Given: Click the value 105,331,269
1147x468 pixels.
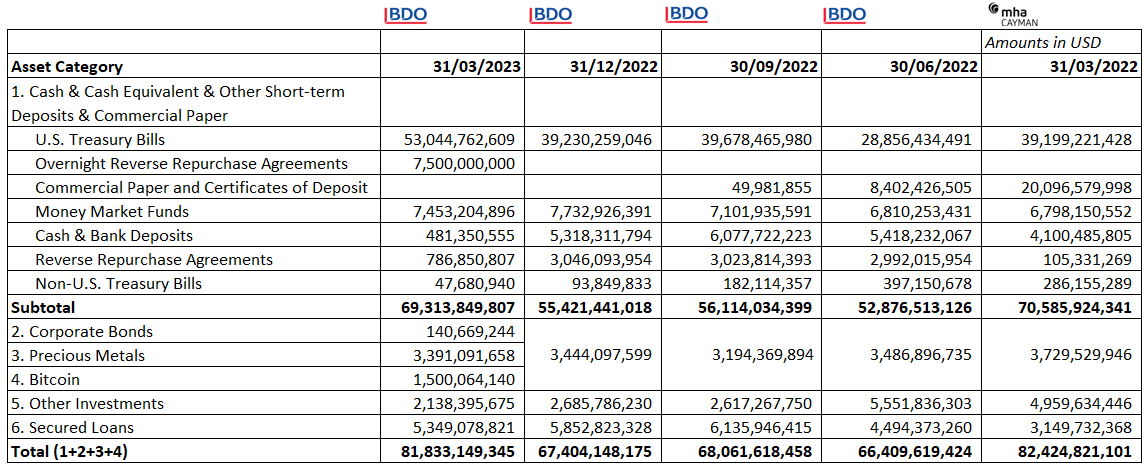Looking at the screenshot, I should tap(1086, 260).
